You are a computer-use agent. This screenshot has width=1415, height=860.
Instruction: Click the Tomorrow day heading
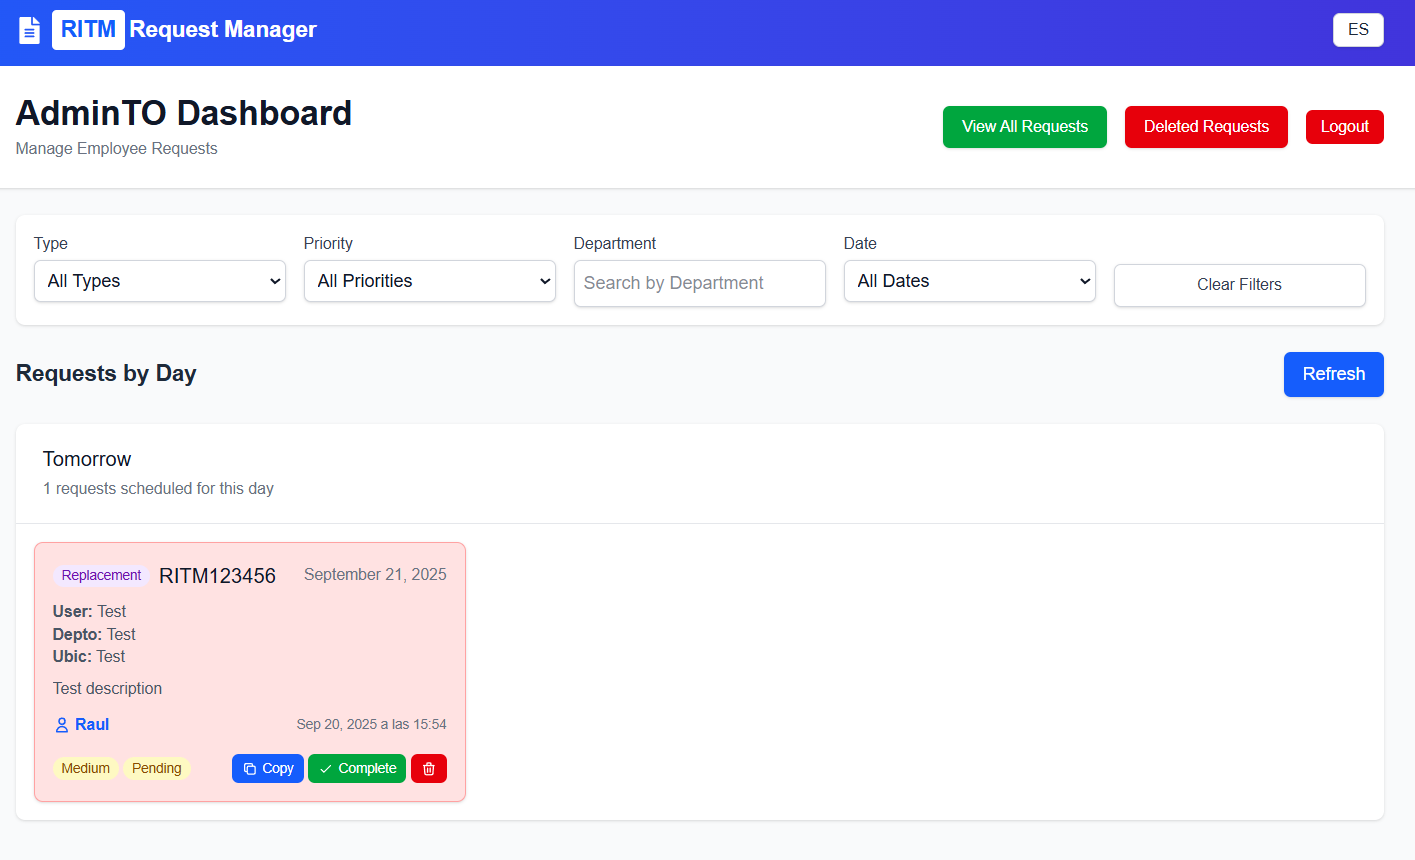click(x=87, y=459)
